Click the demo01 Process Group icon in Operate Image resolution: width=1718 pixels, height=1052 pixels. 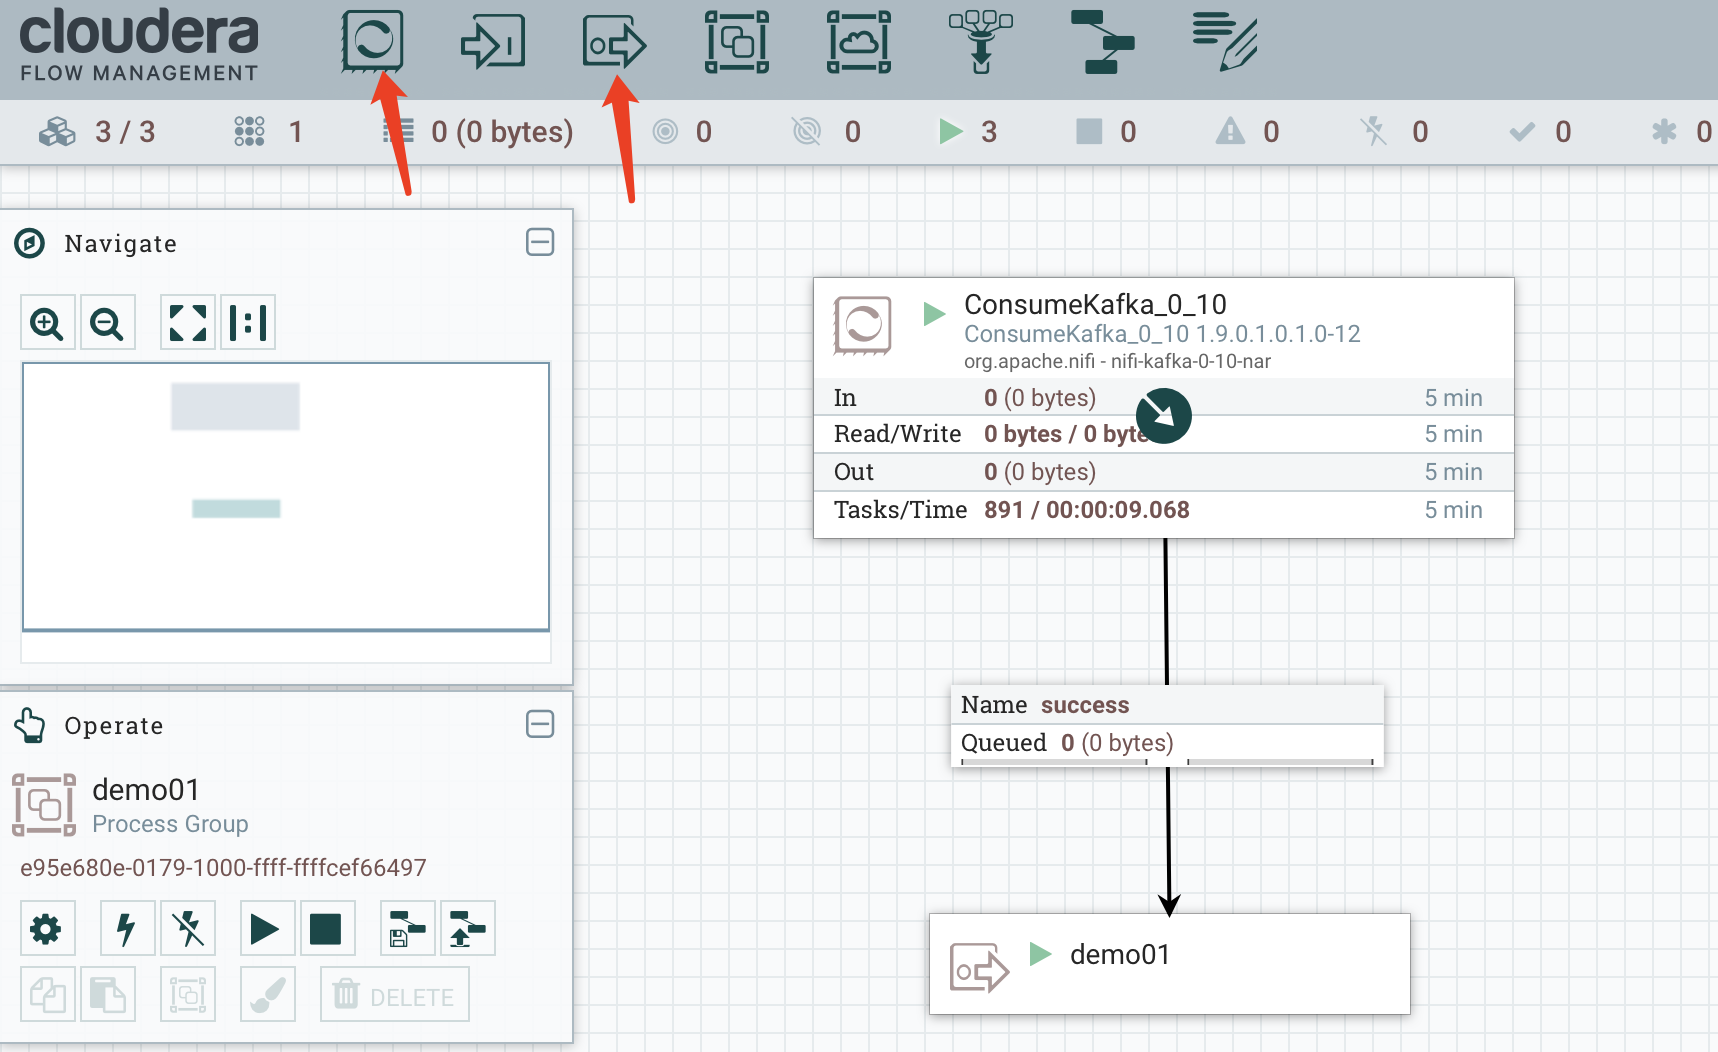[44, 805]
